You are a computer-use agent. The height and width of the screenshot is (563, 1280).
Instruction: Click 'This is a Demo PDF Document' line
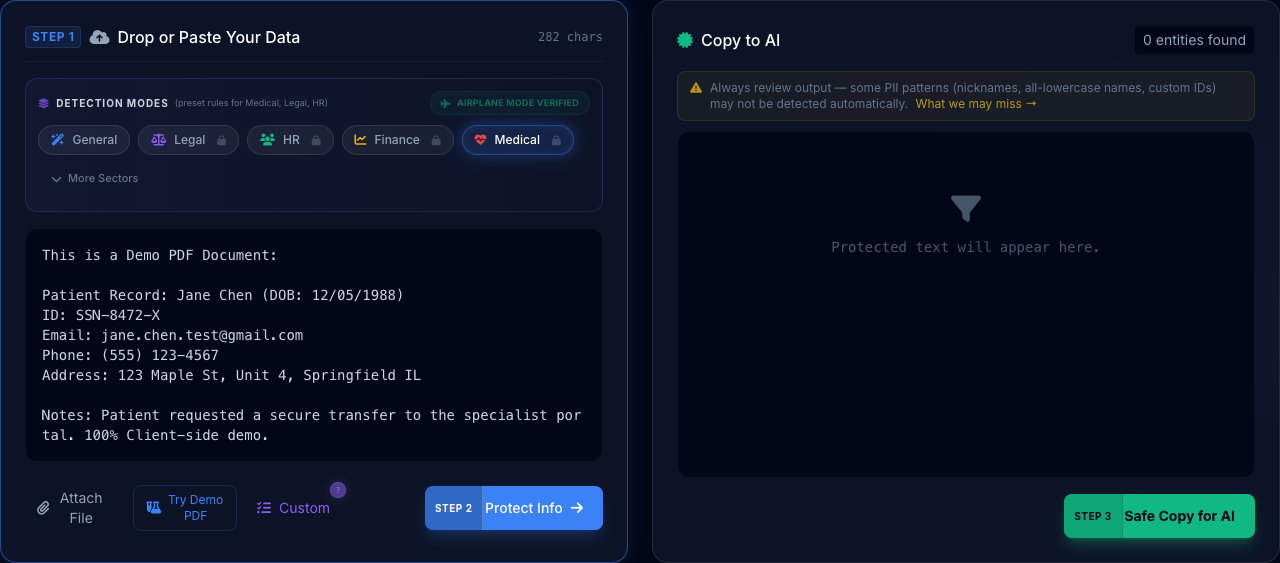point(160,255)
